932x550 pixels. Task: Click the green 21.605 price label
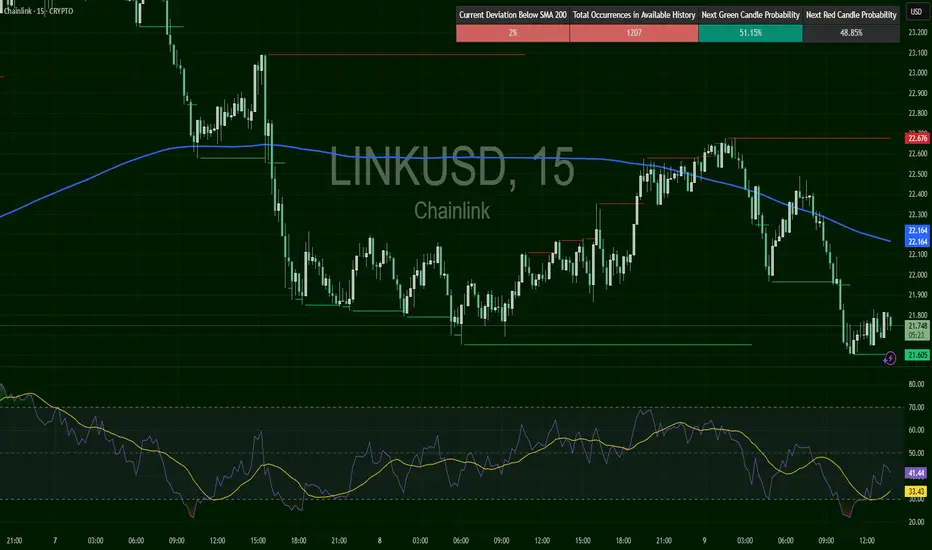(917, 355)
